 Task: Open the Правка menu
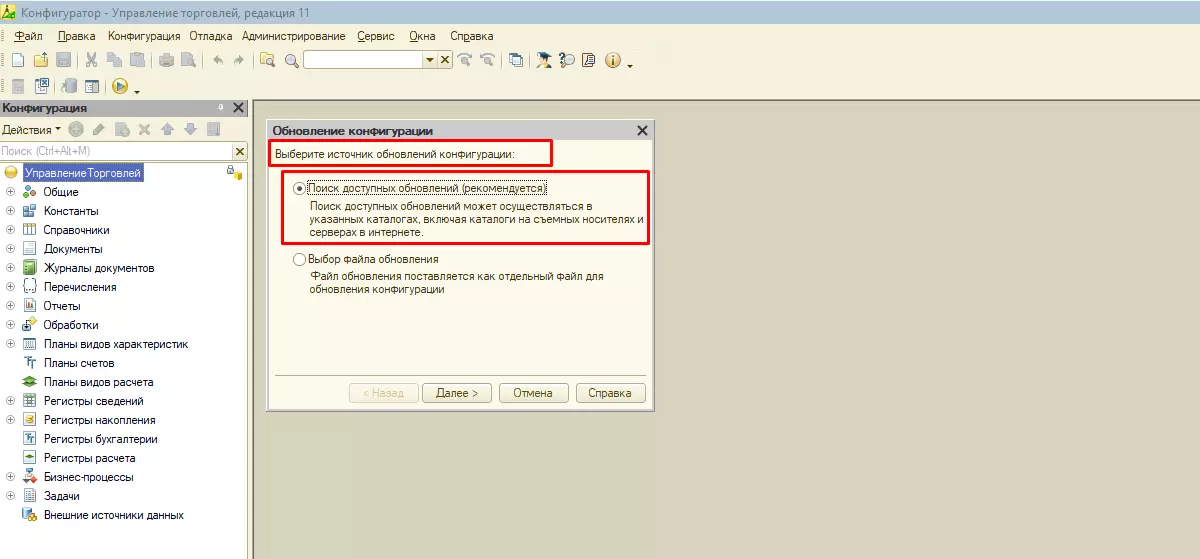coord(77,36)
